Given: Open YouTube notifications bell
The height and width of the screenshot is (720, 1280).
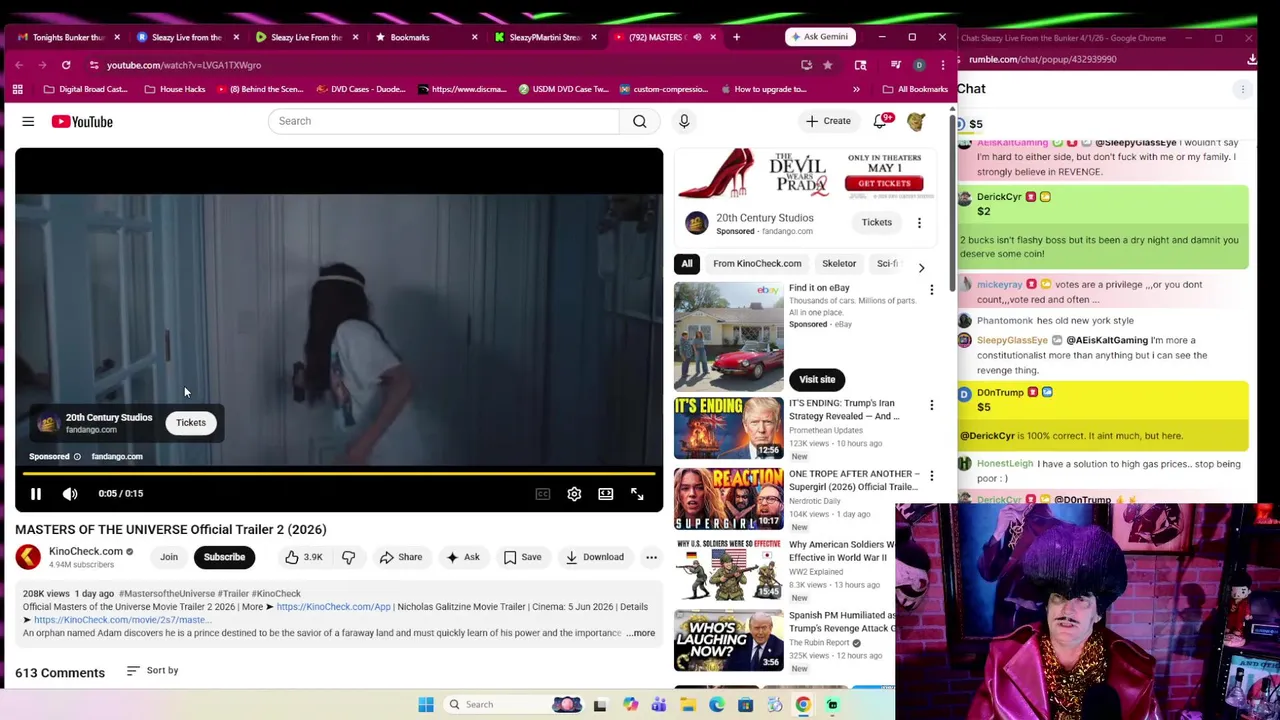Looking at the screenshot, I should [x=881, y=121].
